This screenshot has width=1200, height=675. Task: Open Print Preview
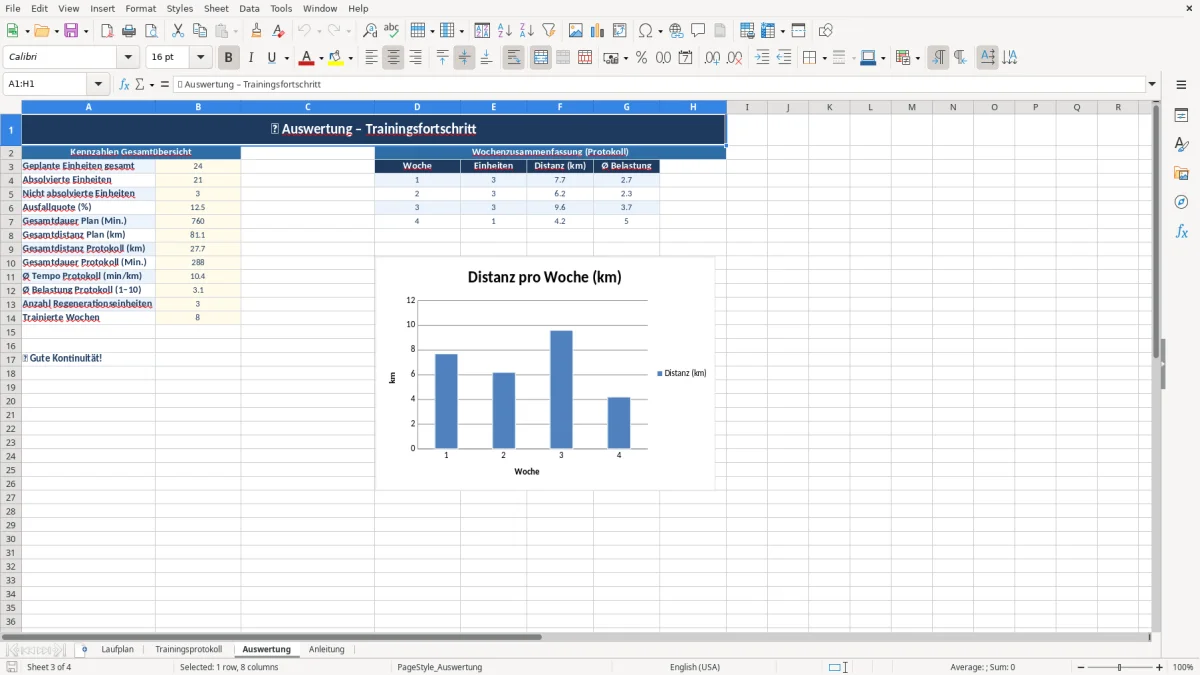[150, 31]
